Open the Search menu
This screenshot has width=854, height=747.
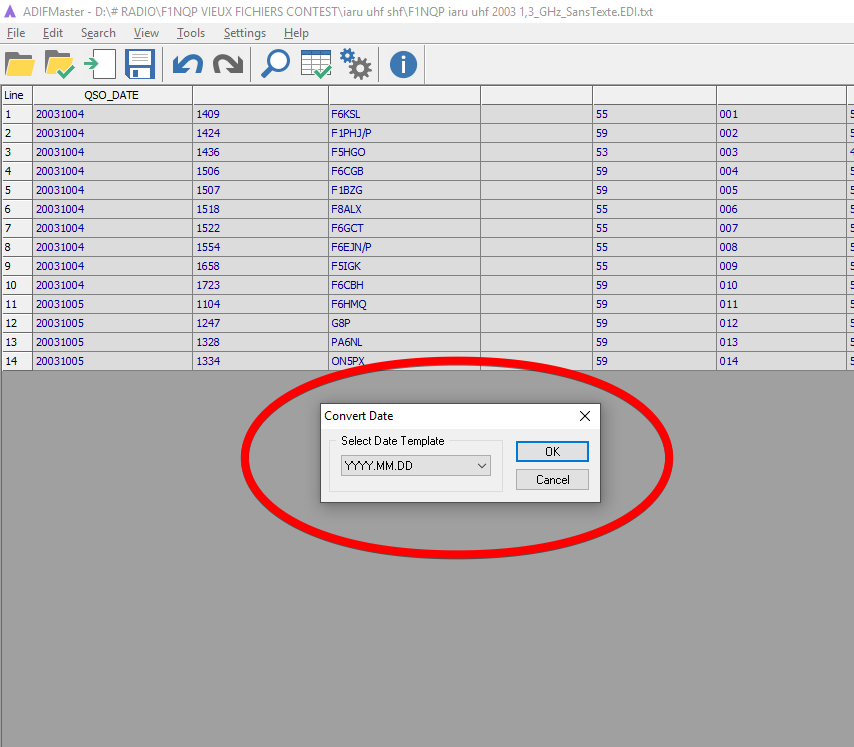[98, 33]
